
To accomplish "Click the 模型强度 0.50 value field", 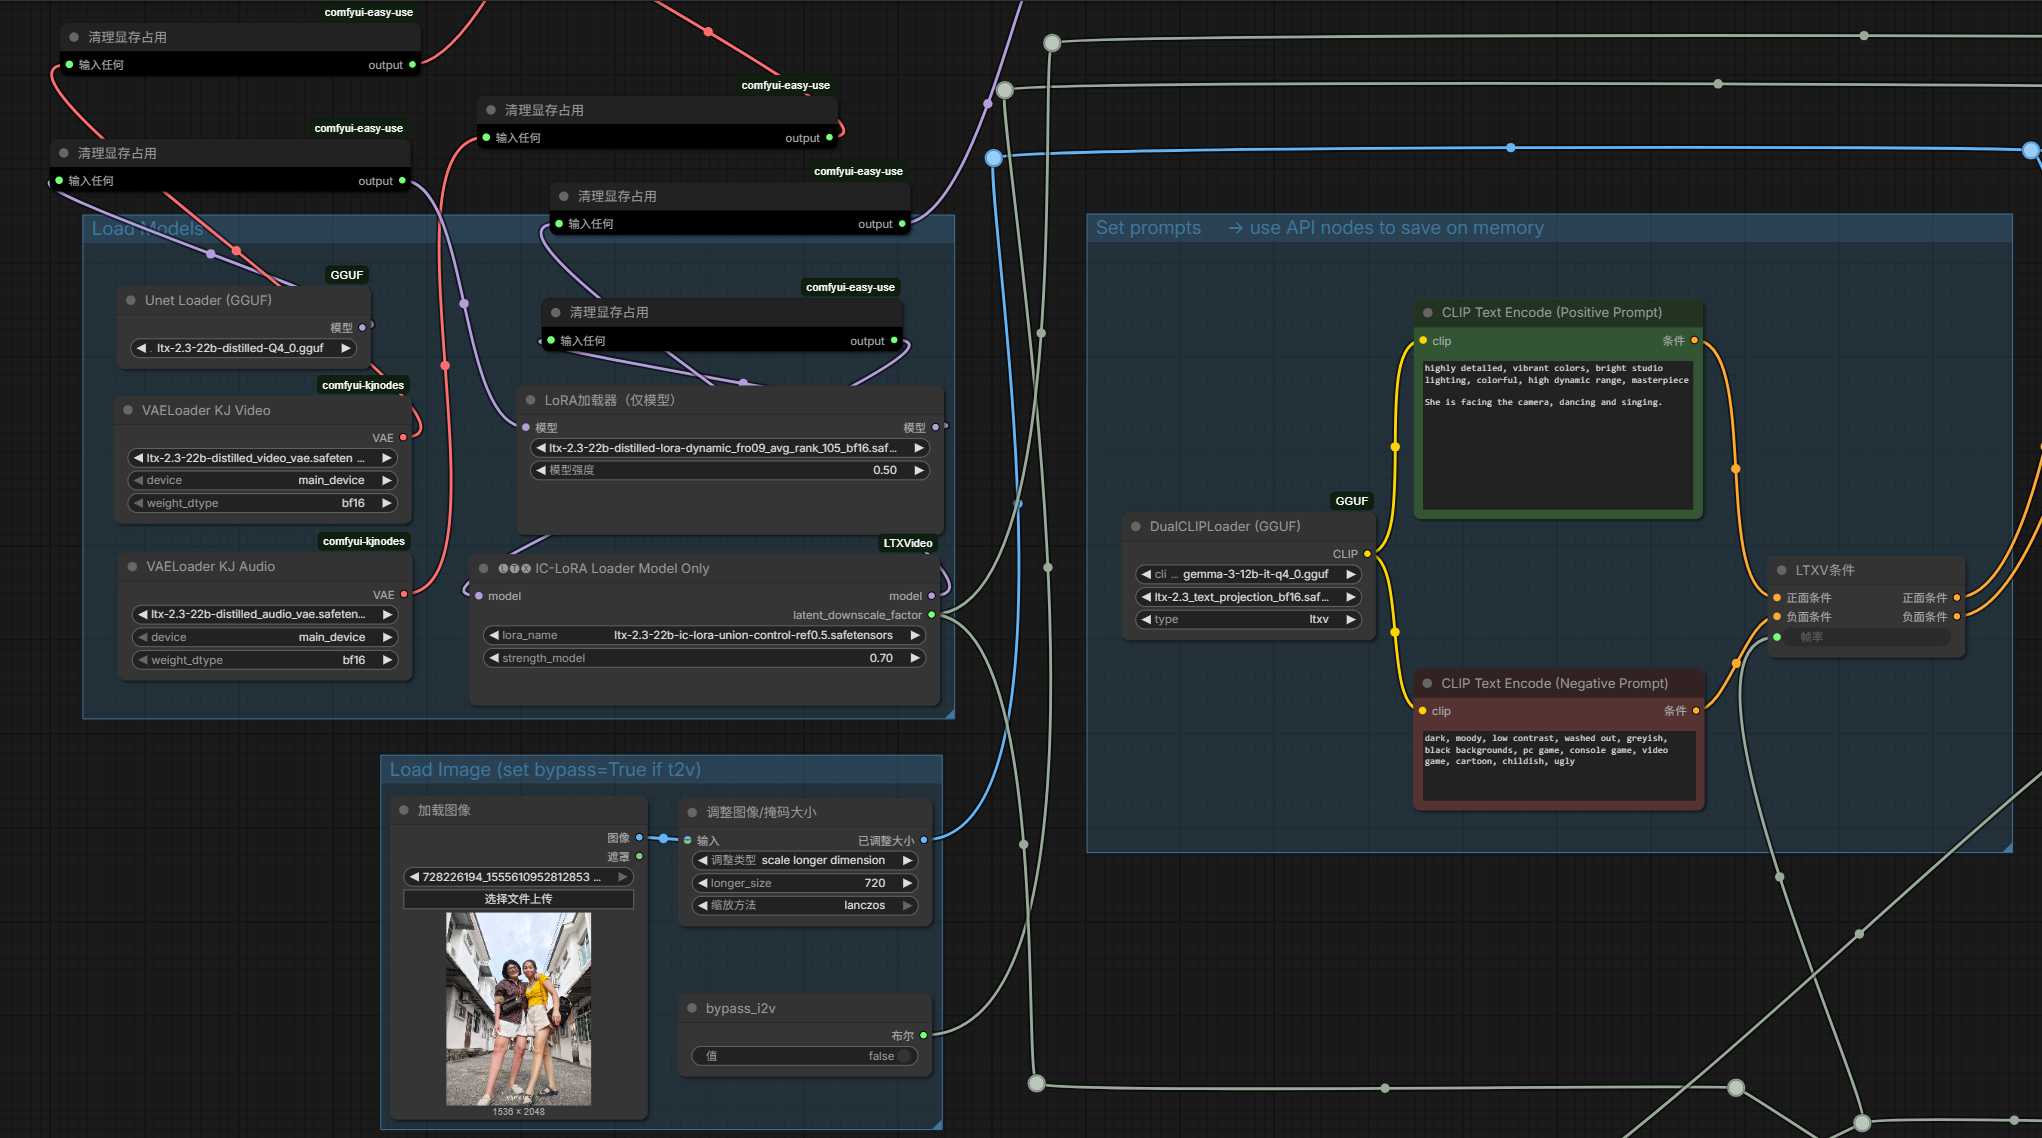I will (730, 470).
